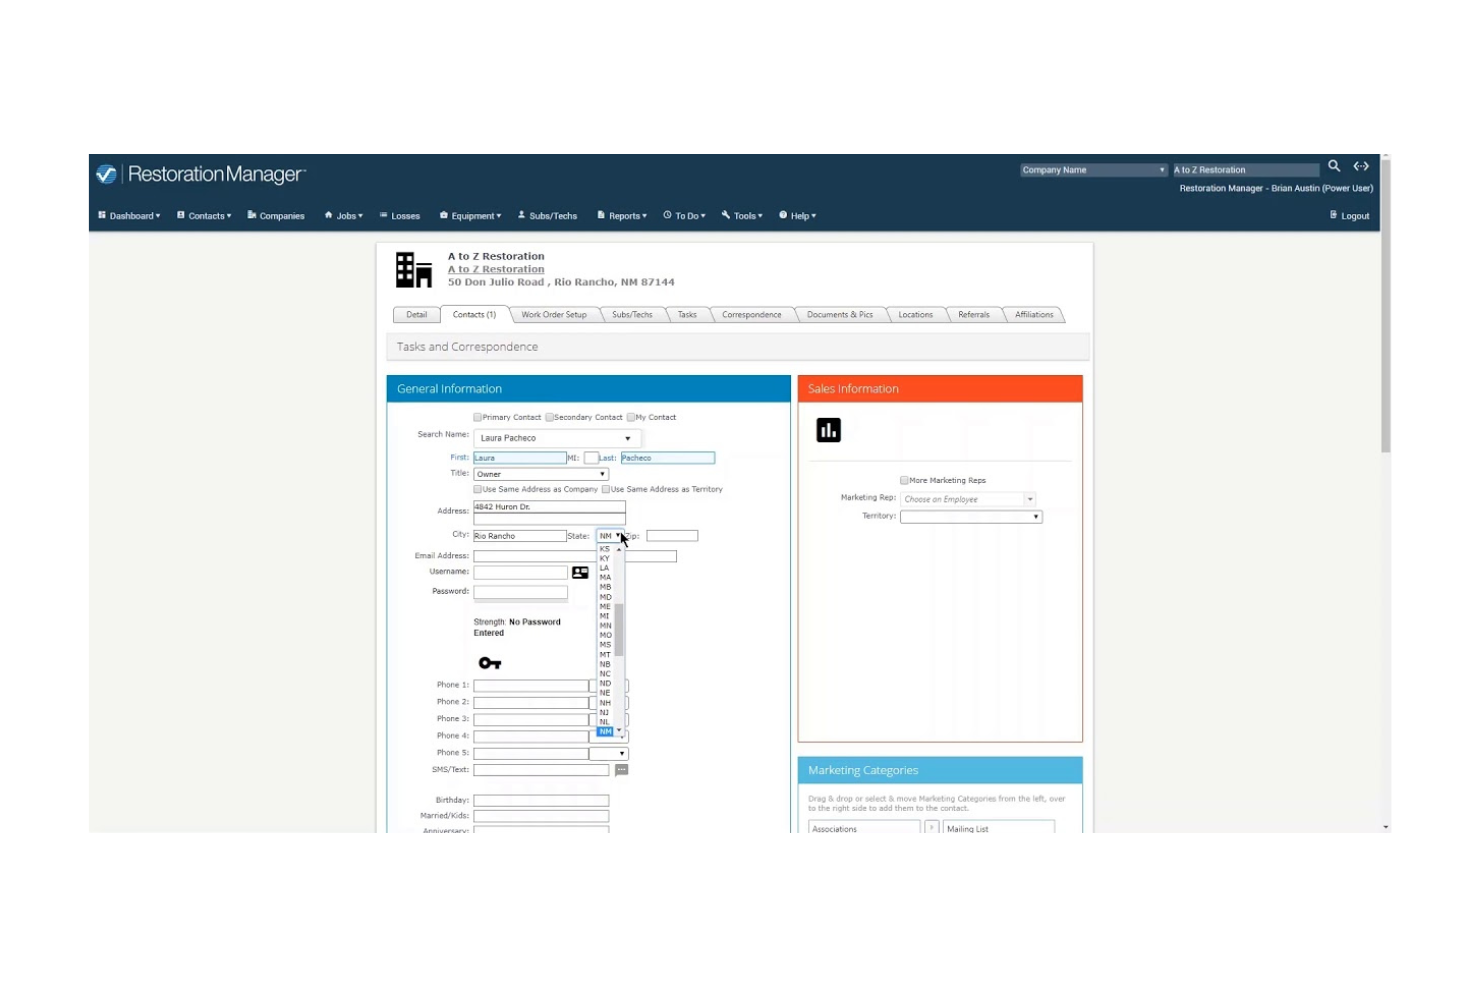Image resolution: width=1480 pixels, height=987 pixels.
Task: Switch to the Tasks tab
Action: [687, 315]
